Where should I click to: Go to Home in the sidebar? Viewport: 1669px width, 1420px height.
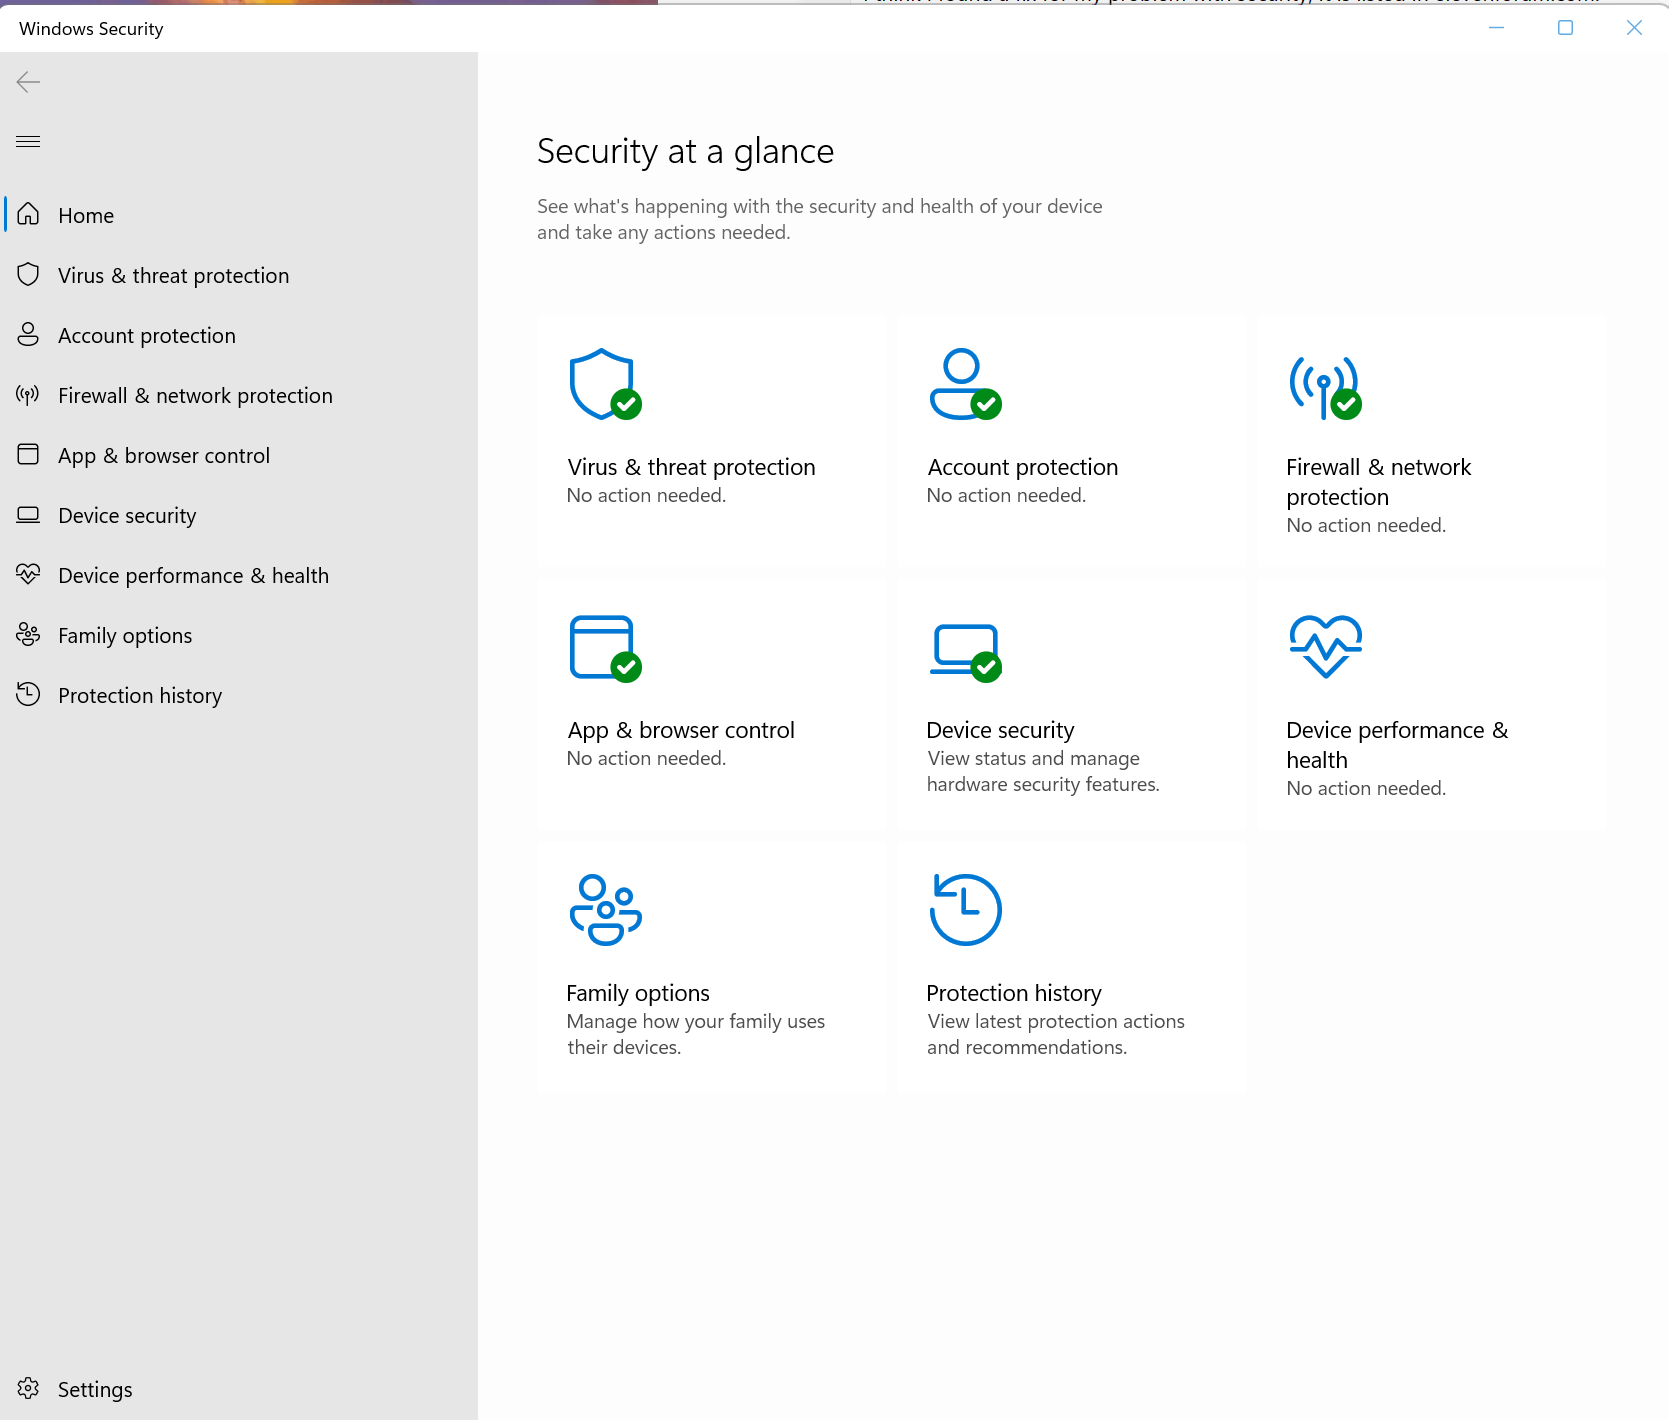239,215
